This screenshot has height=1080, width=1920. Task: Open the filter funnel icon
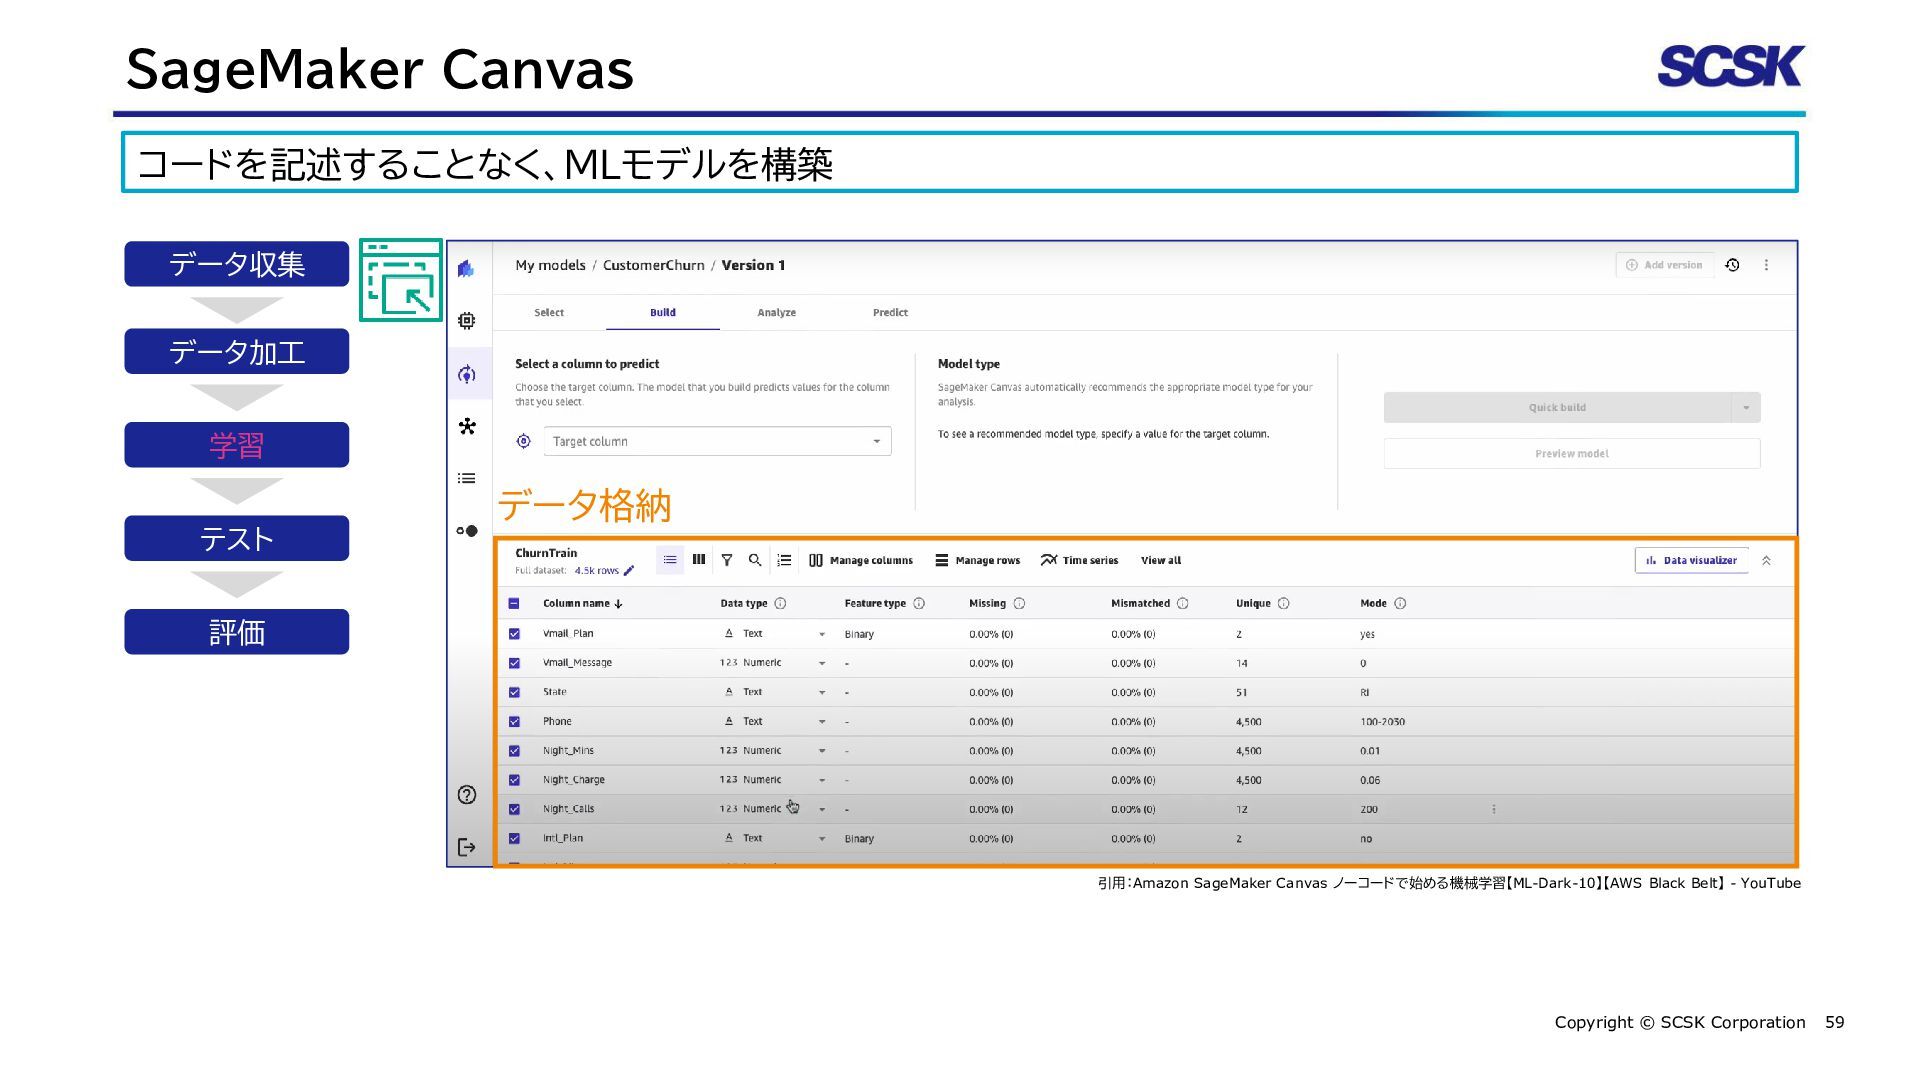pyautogui.click(x=727, y=560)
